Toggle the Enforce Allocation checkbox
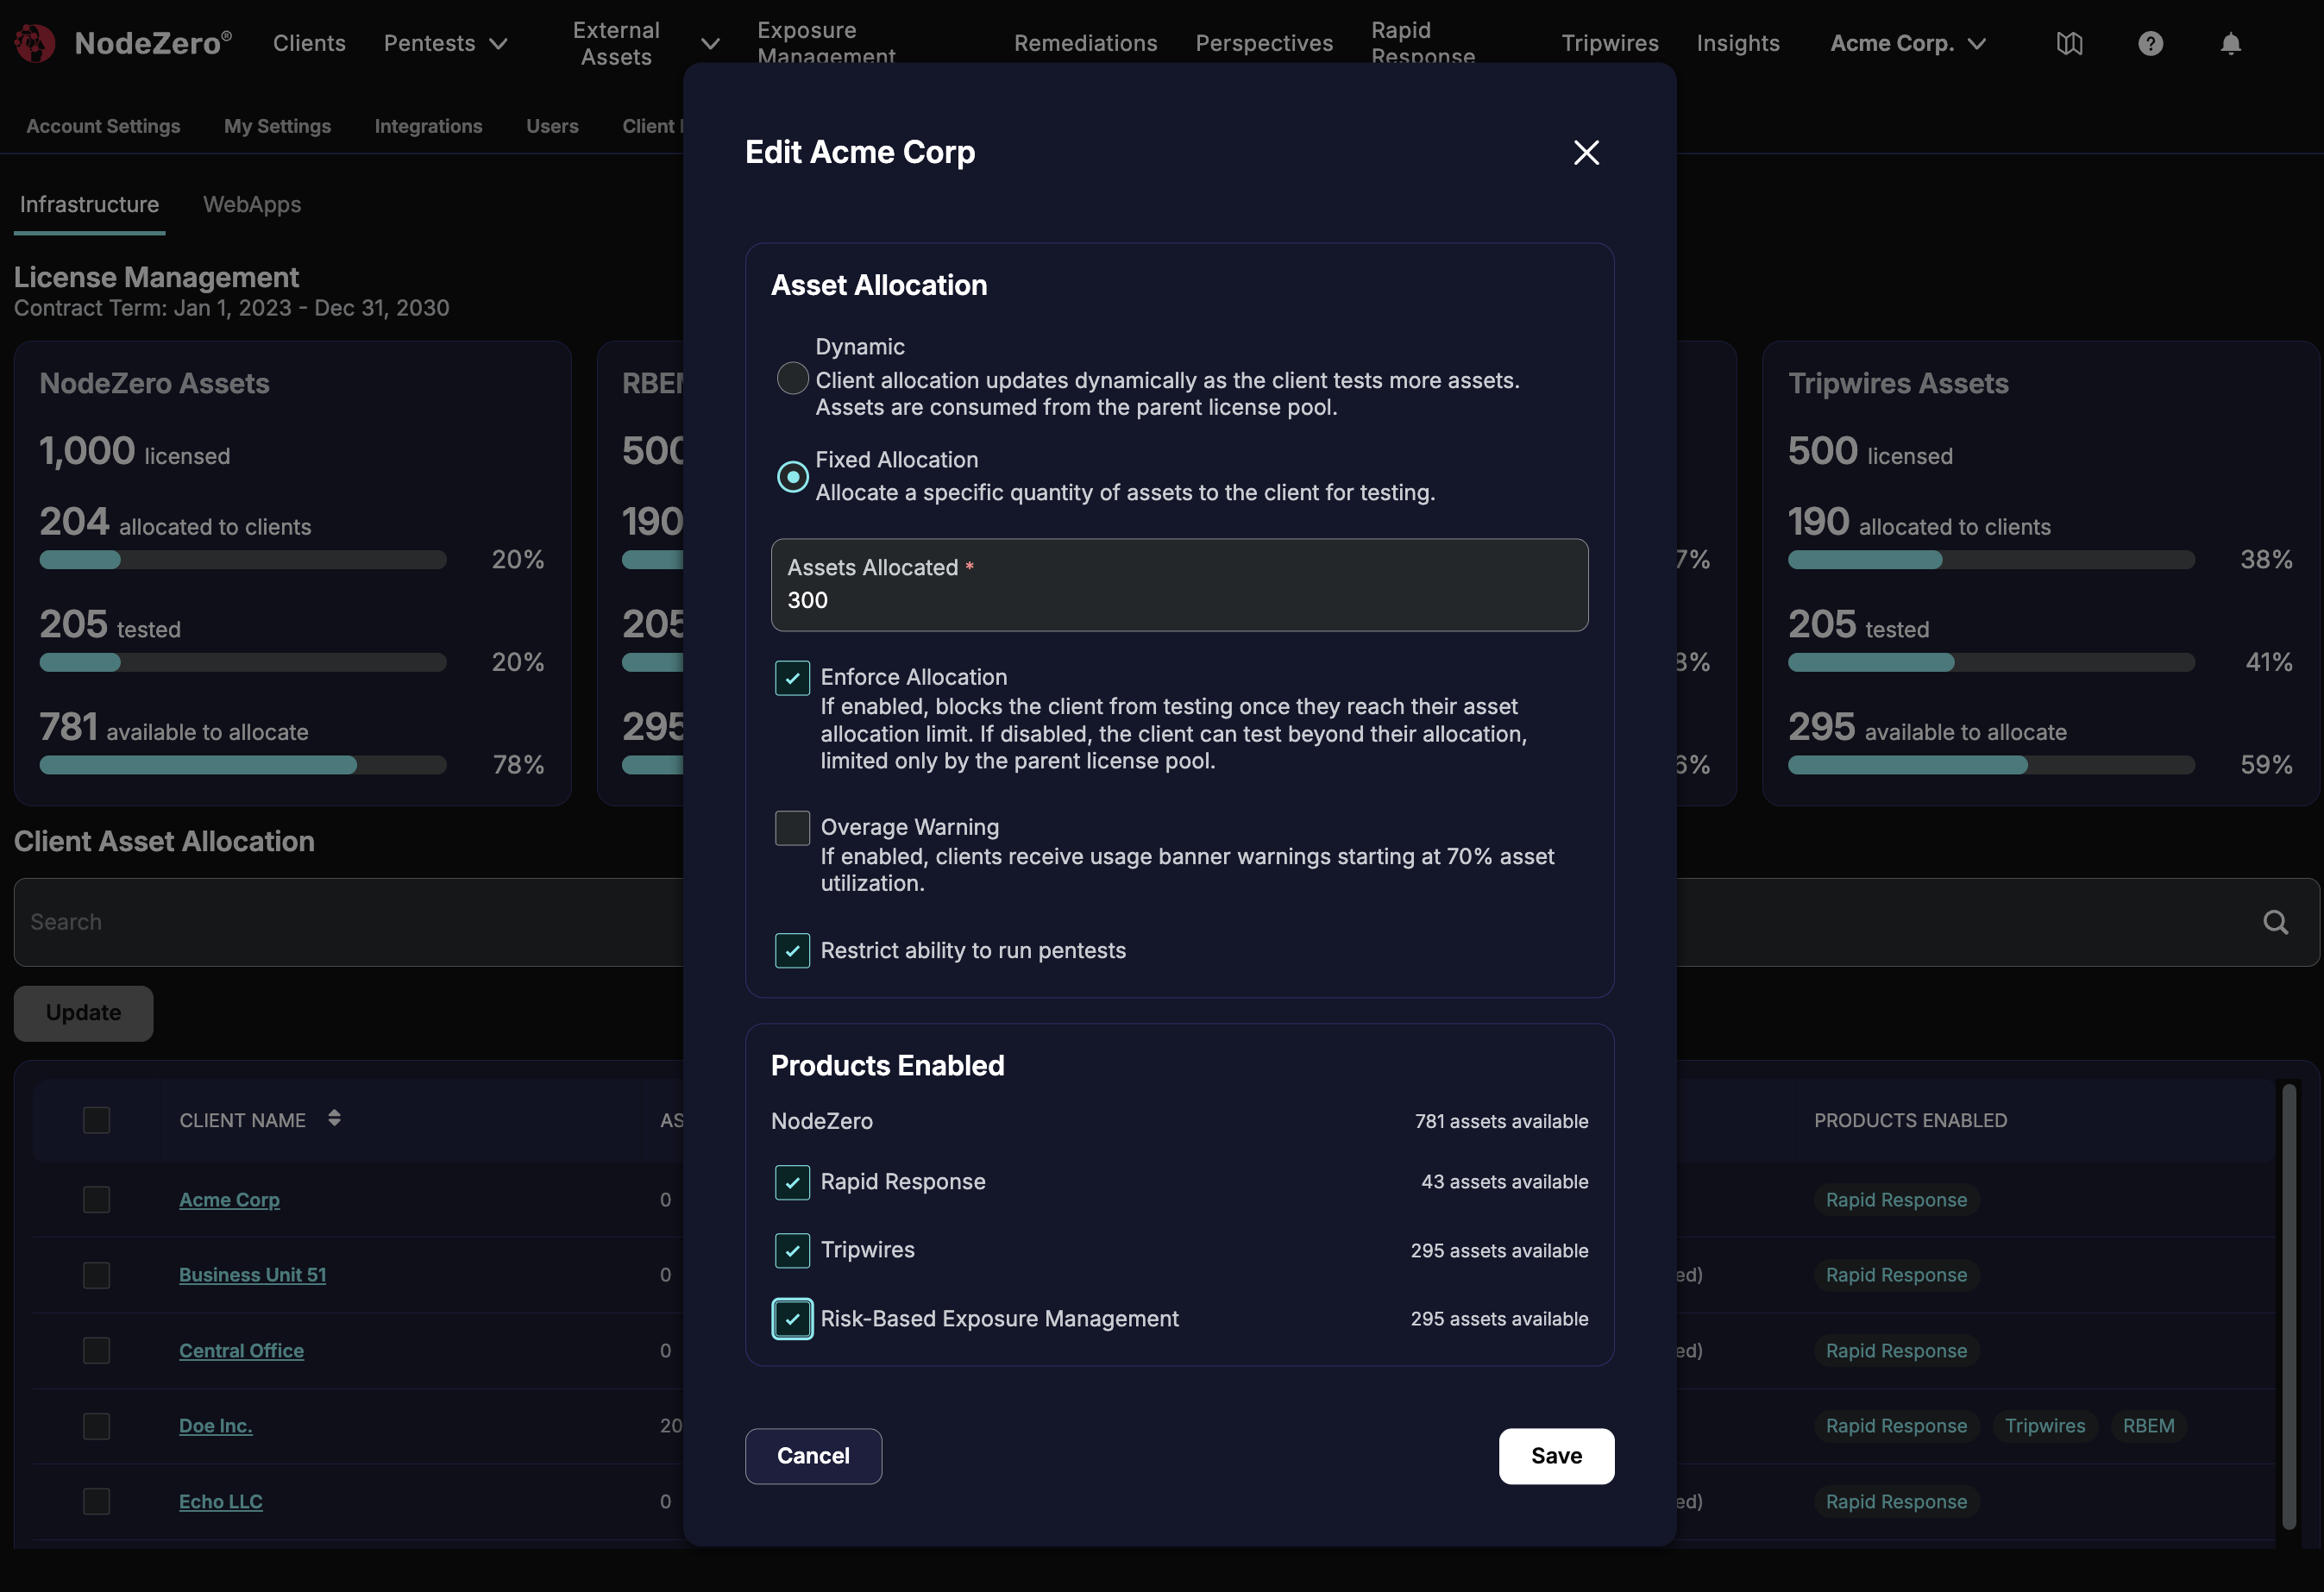2324x1592 pixels. pyautogui.click(x=792, y=677)
